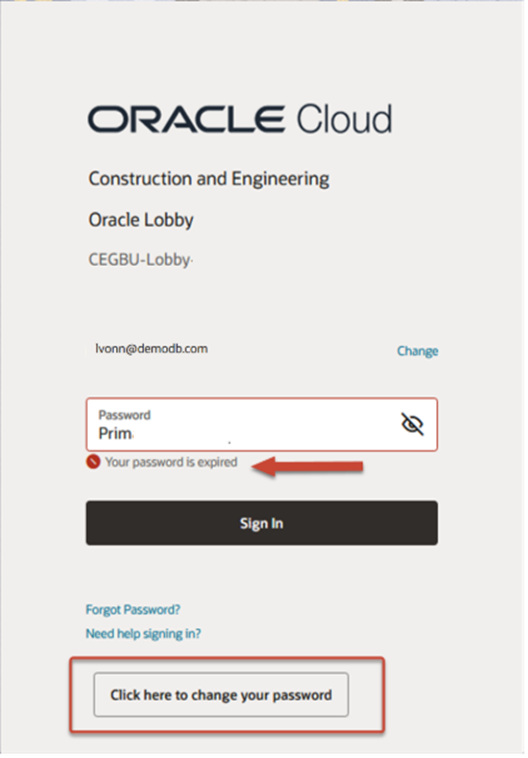This screenshot has width=528, height=758.
Task: Click the Cloud text in the logo
Action: [x=344, y=119]
